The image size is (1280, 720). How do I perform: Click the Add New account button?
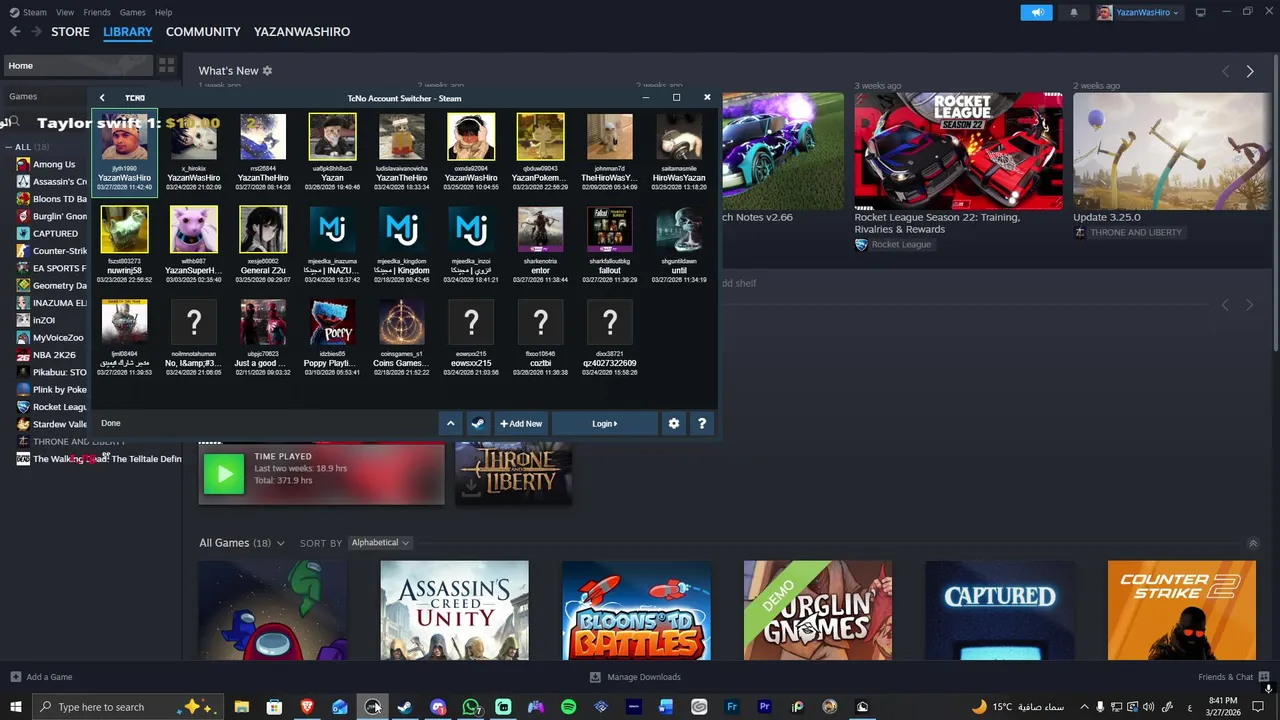click(521, 423)
